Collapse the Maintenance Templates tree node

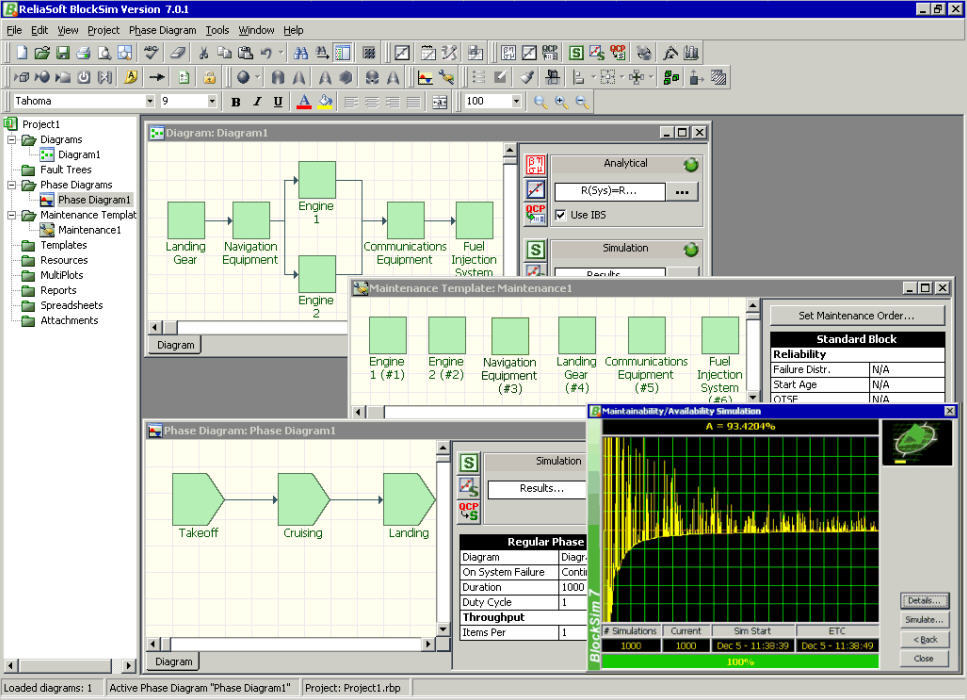(11, 215)
